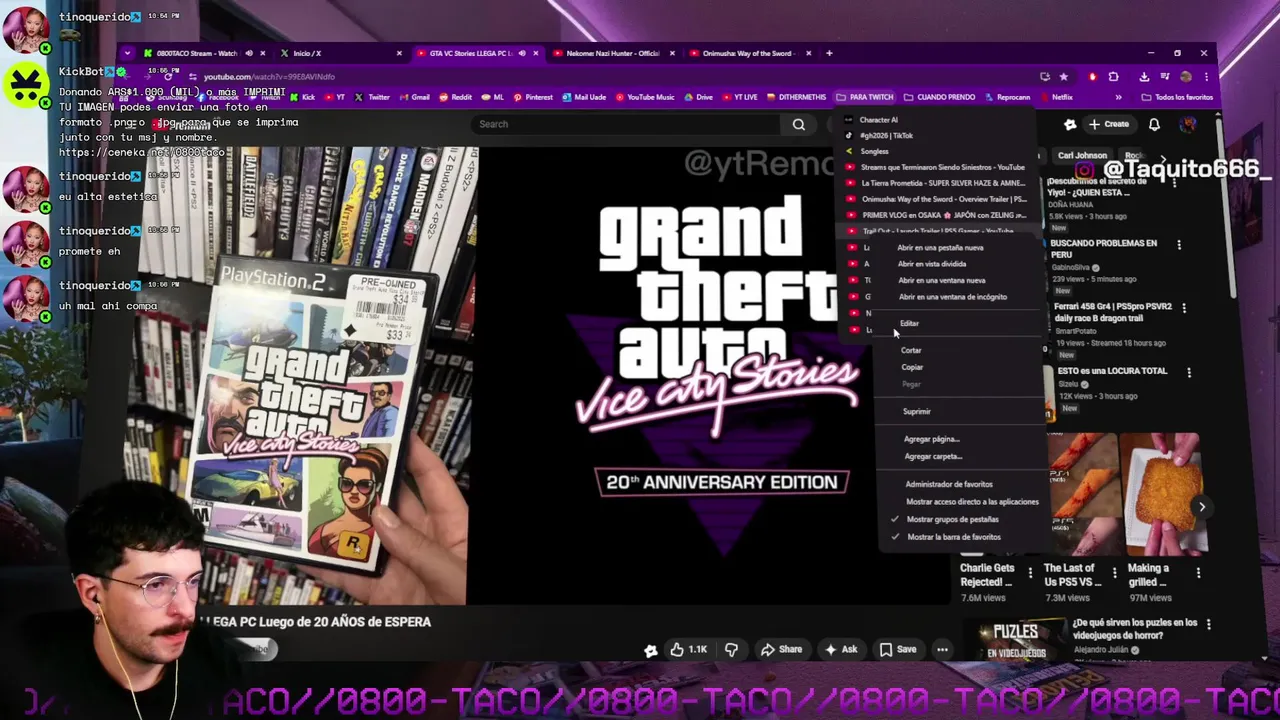This screenshot has height=720, width=1280.
Task: Choose Abrir en una pestaña nueva
Action: (940, 247)
